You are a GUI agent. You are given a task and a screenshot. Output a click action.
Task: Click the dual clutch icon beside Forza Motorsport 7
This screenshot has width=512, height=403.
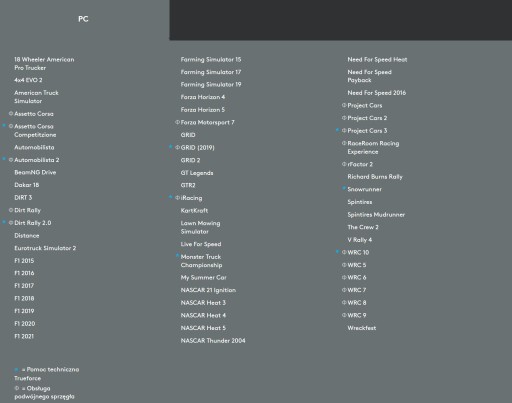177,122
